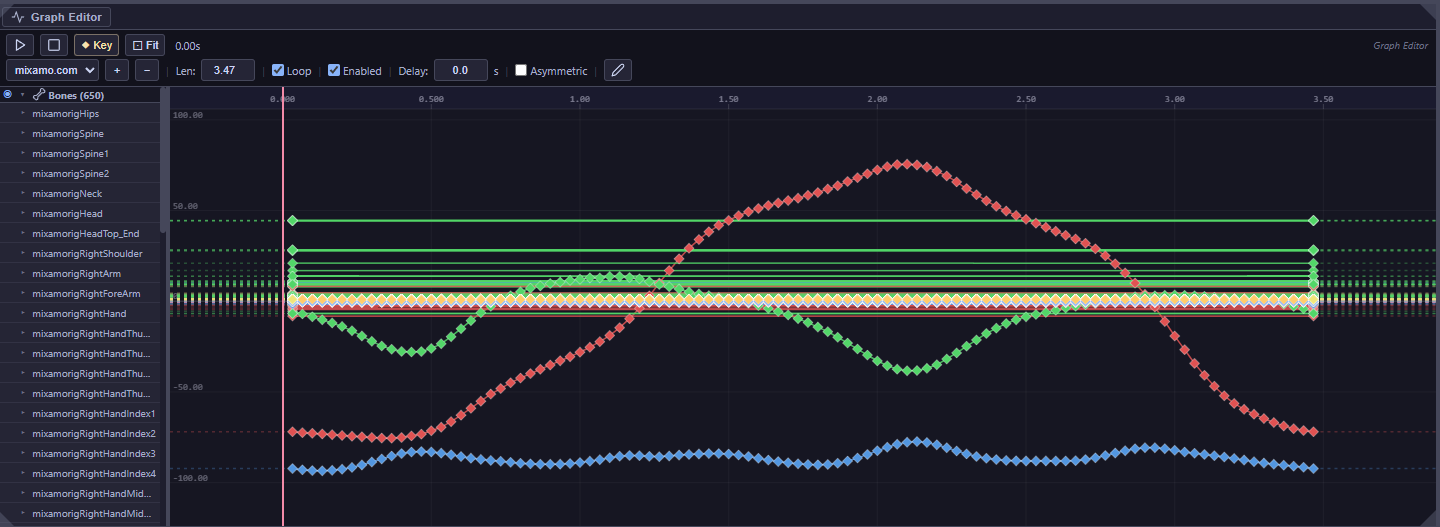Viewport: 1440px width, 527px height.
Task: Open the mixamo.com animation dropdown
Action: click(52, 70)
